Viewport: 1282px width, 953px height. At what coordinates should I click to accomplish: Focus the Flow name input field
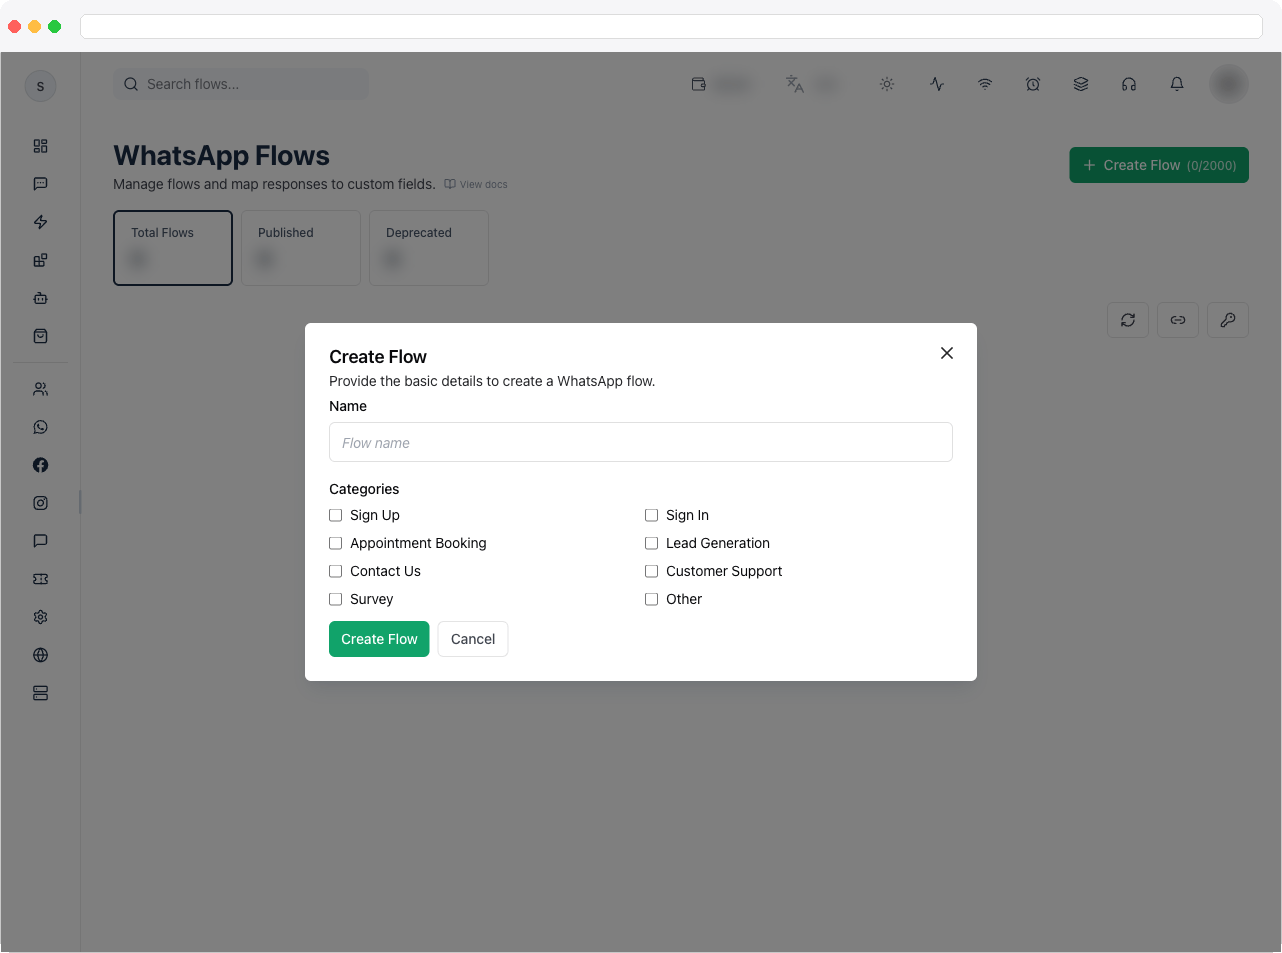[641, 442]
